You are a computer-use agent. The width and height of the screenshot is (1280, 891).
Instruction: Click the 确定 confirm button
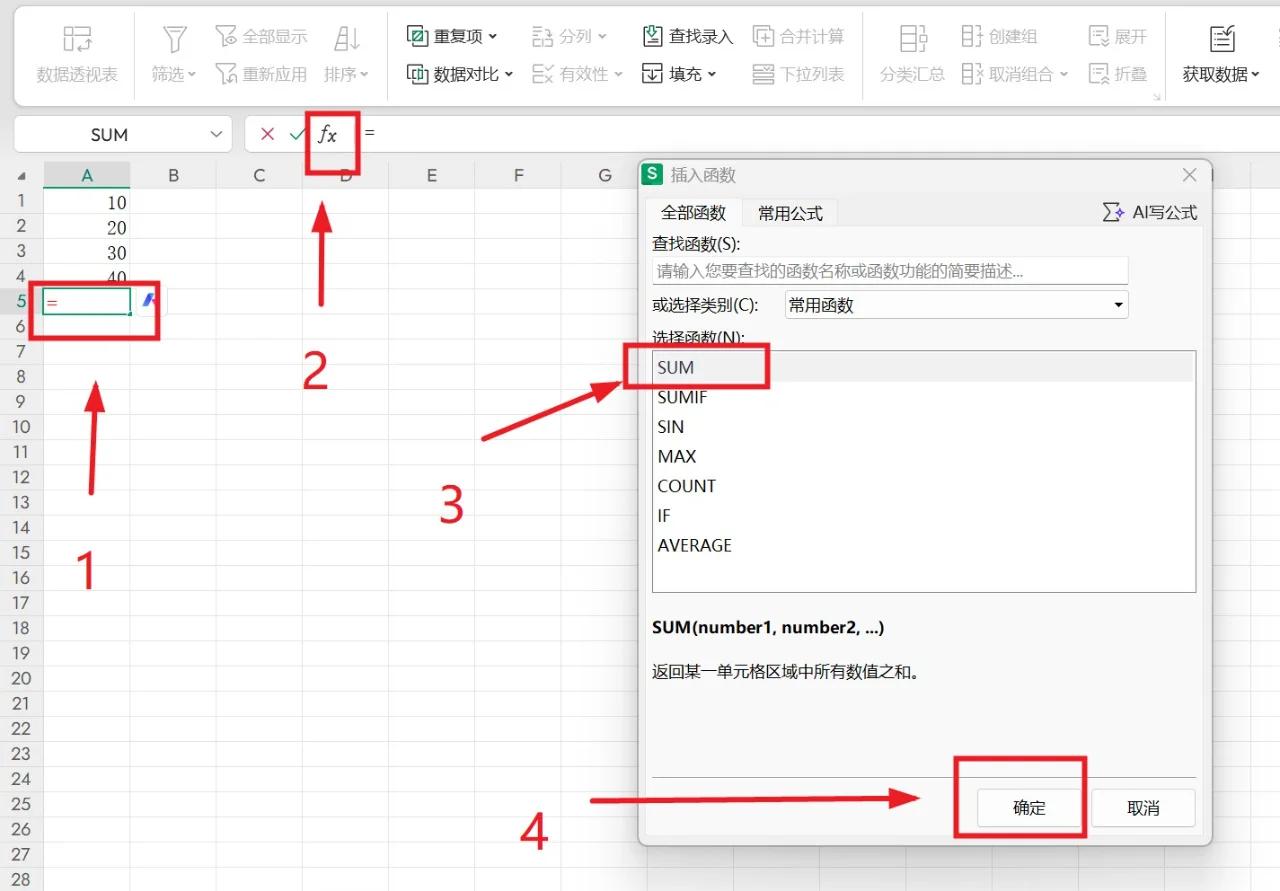(1029, 807)
